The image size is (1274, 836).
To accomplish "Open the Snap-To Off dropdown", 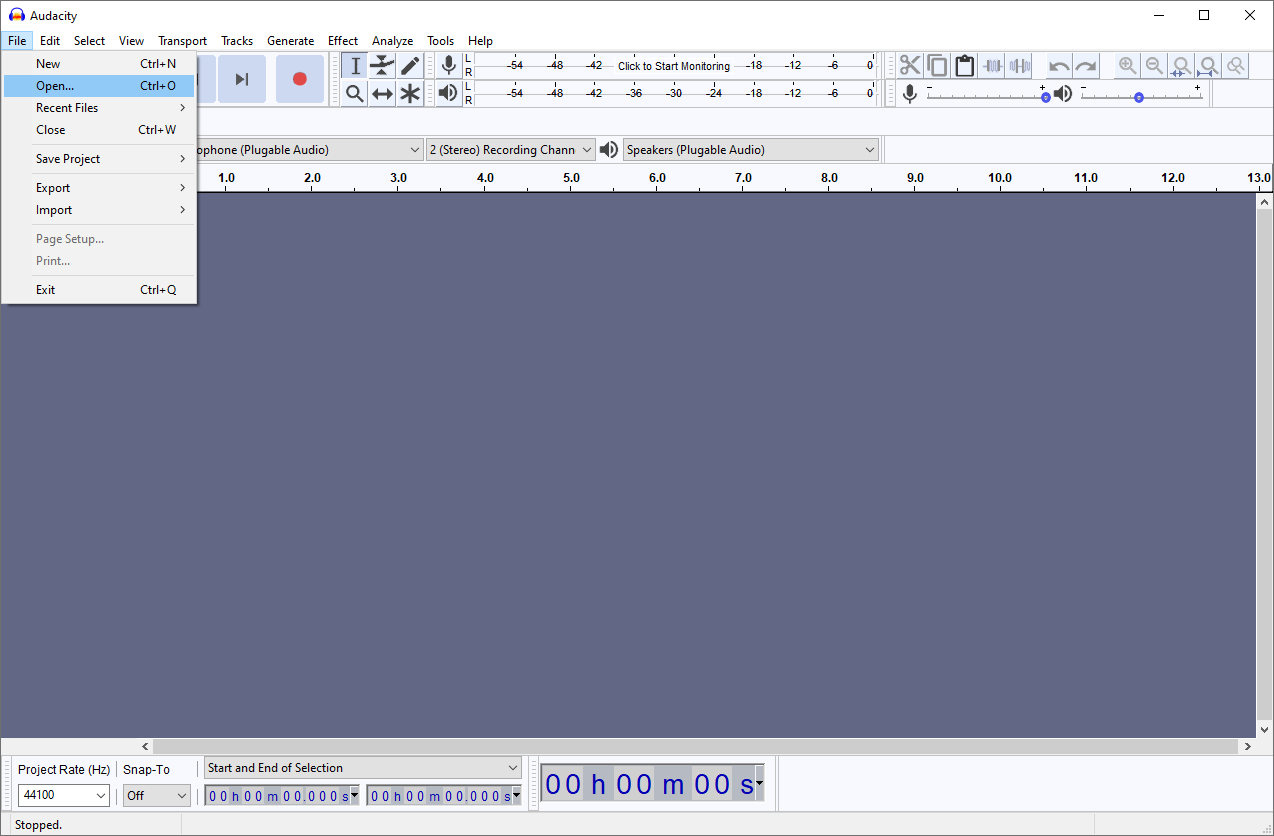I will tap(157, 796).
